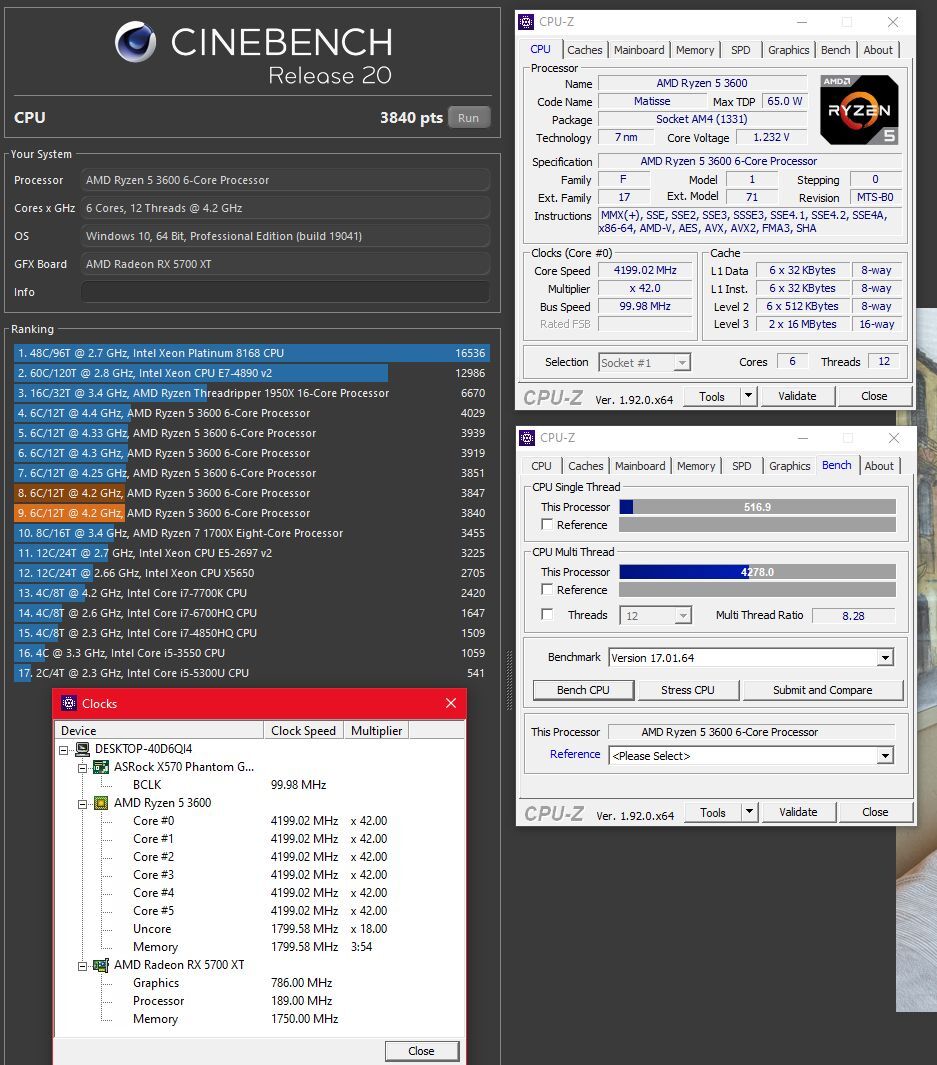Viewport: 937px width, 1065px height.
Task: Click the Multiplier column header
Action: click(376, 731)
